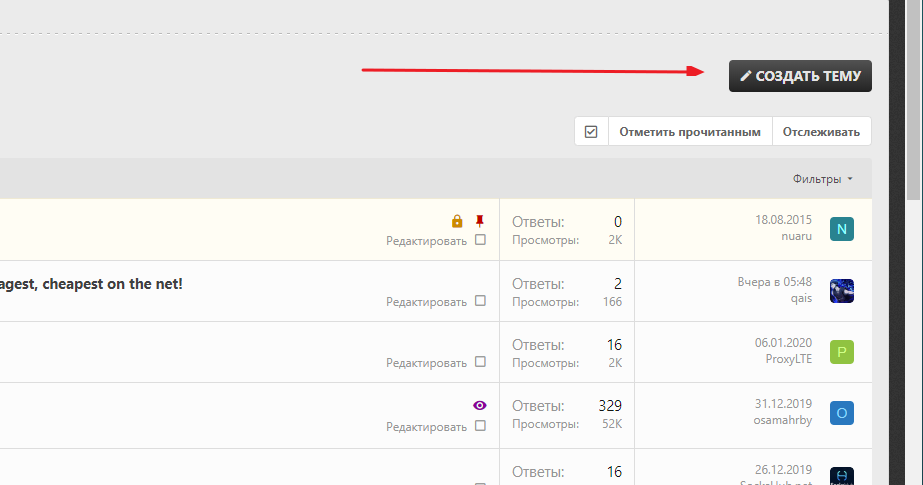The width and height of the screenshot is (923, 485).
Task: Click the select-all checkbox icon
Action: 591,132
